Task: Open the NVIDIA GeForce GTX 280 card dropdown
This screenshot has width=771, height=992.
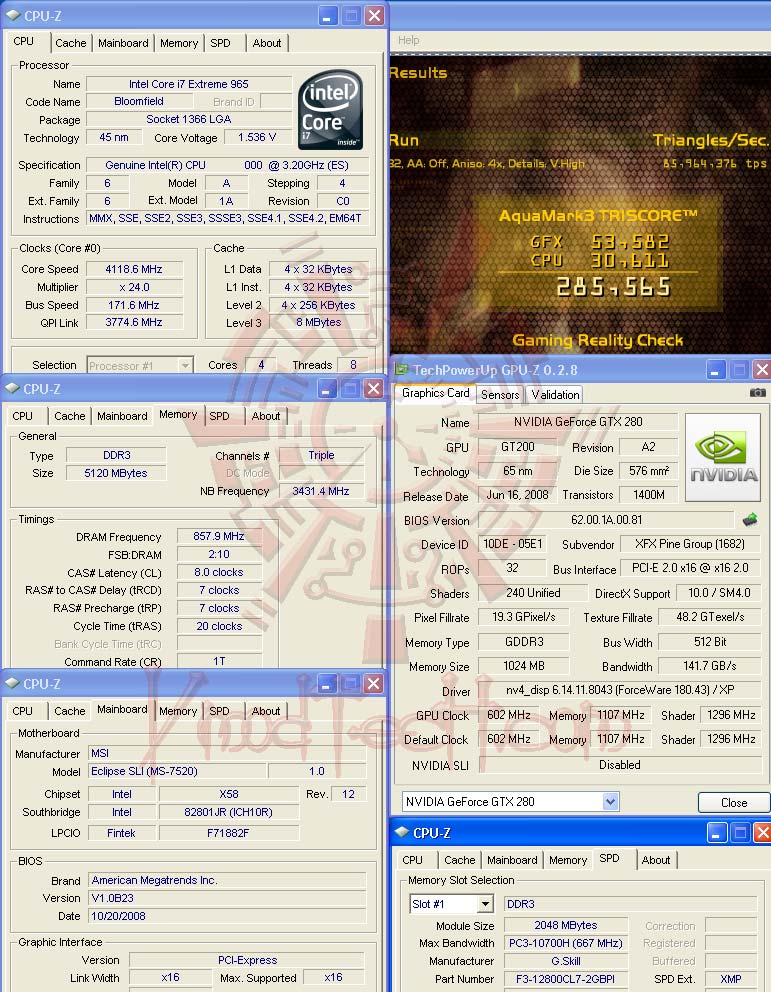Action: point(610,802)
